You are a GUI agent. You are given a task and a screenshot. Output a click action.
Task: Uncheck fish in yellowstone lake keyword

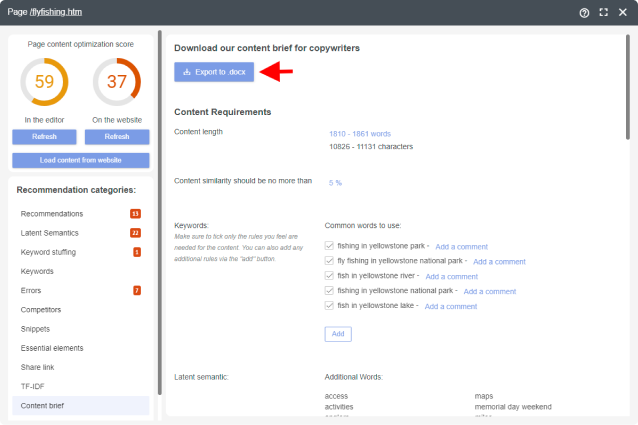tap(330, 306)
